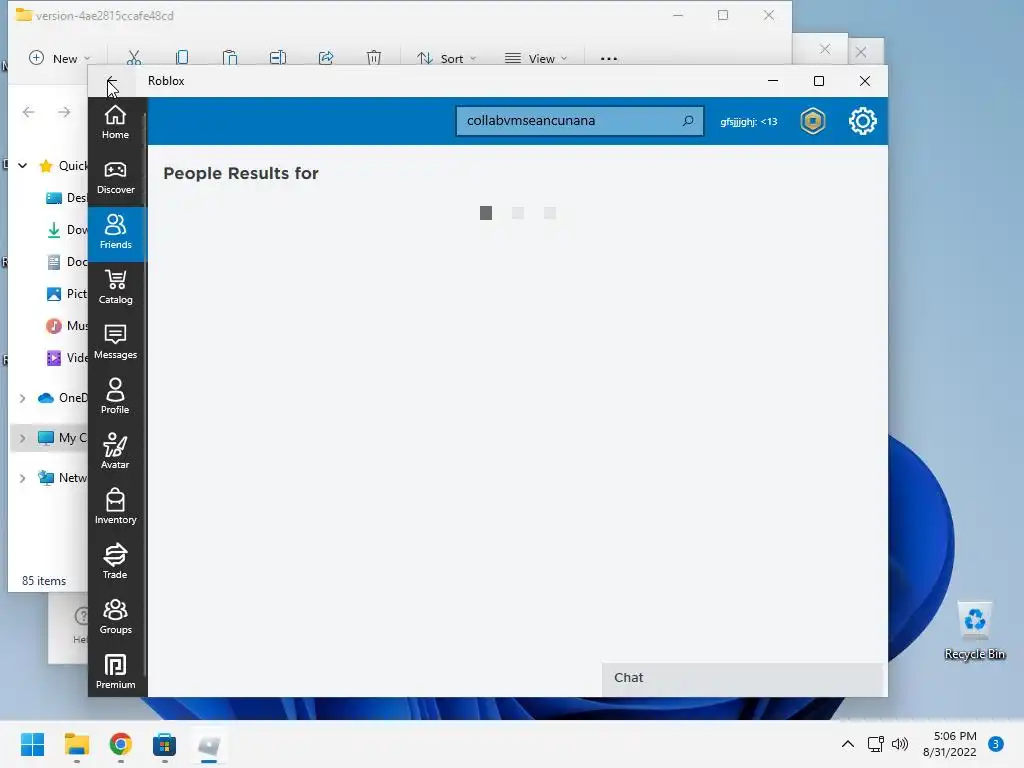Image resolution: width=1024 pixels, height=768 pixels.
Task: Click File Explorer forward arrow
Action: pyautogui.click(x=63, y=112)
